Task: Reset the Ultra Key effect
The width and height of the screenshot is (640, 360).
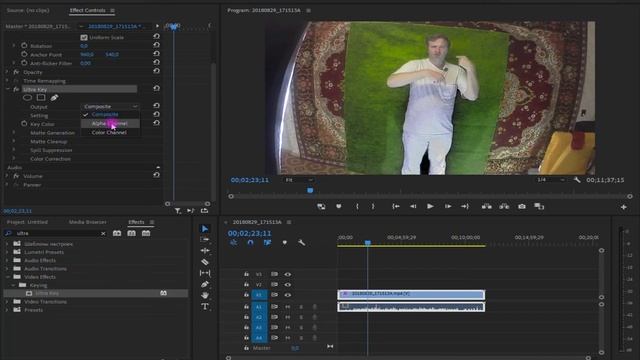Action: (x=156, y=88)
